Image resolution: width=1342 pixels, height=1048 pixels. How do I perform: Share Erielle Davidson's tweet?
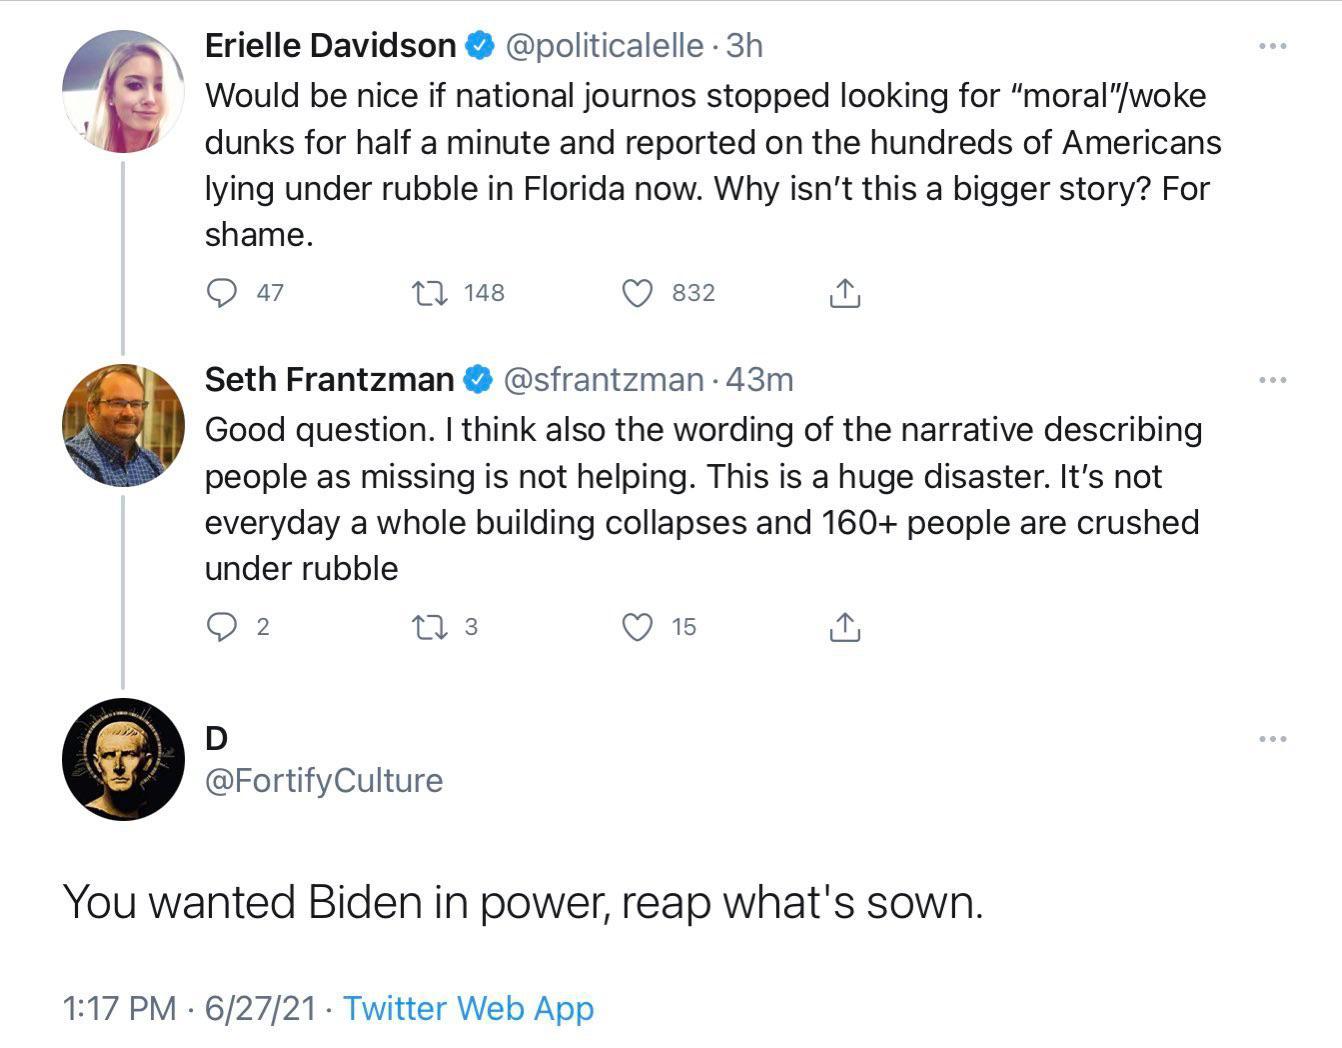pos(845,293)
